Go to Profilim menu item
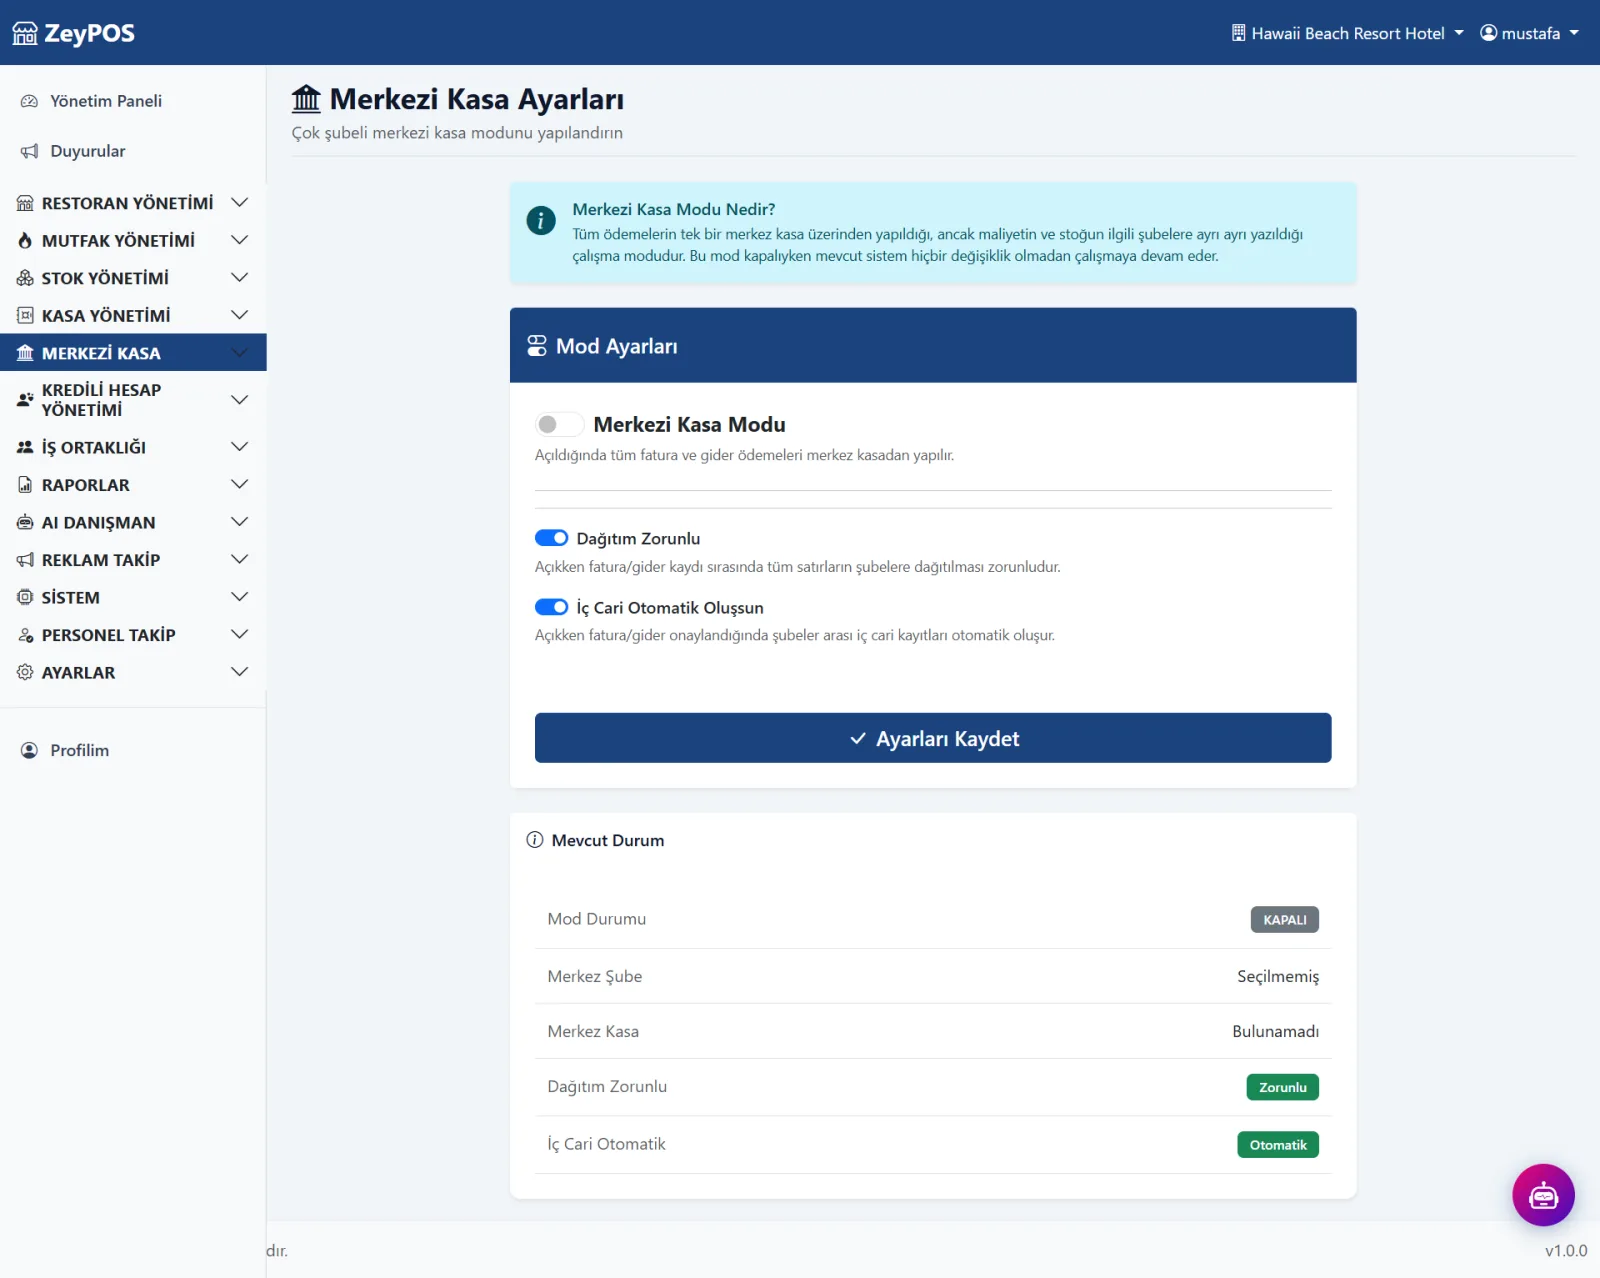This screenshot has height=1278, width=1600. (x=133, y=750)
